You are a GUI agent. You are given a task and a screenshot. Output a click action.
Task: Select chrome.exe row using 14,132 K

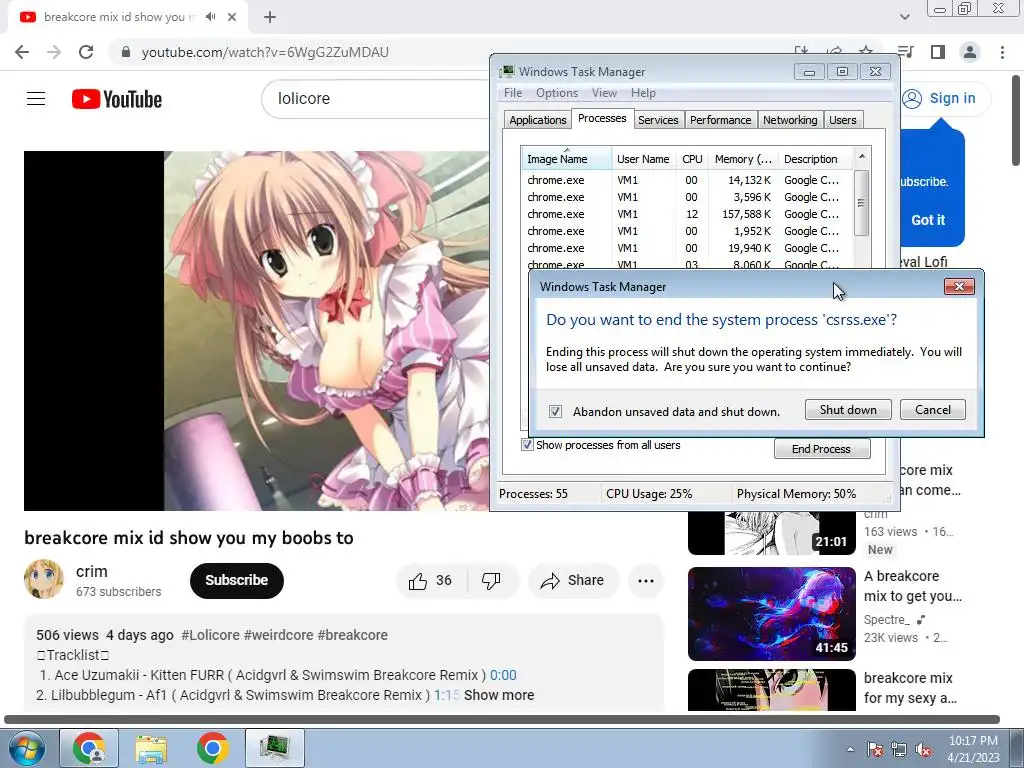[686, 180]
